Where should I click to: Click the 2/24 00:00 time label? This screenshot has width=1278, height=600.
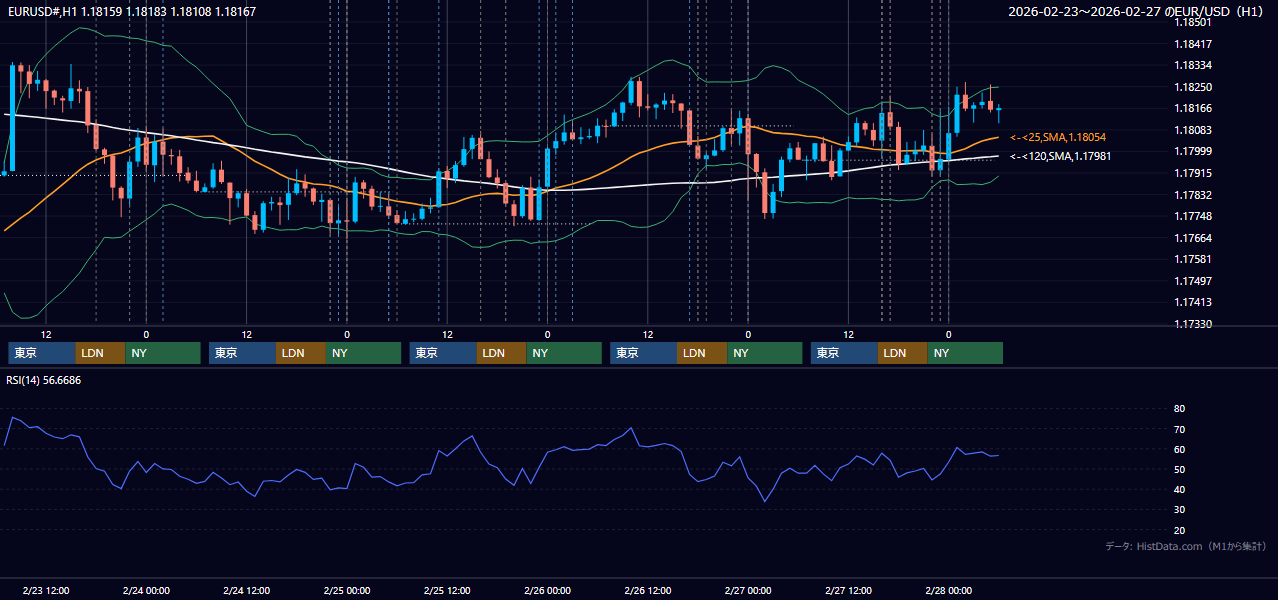(x=146, y=590)
